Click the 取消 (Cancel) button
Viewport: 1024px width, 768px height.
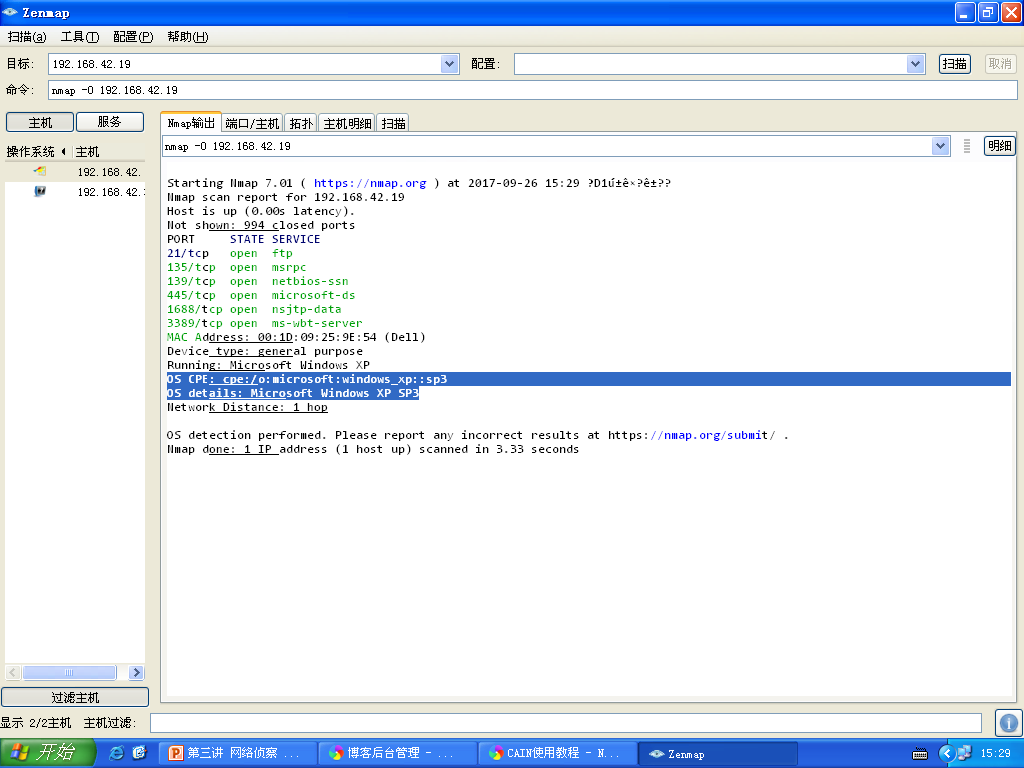[1000, 64]
